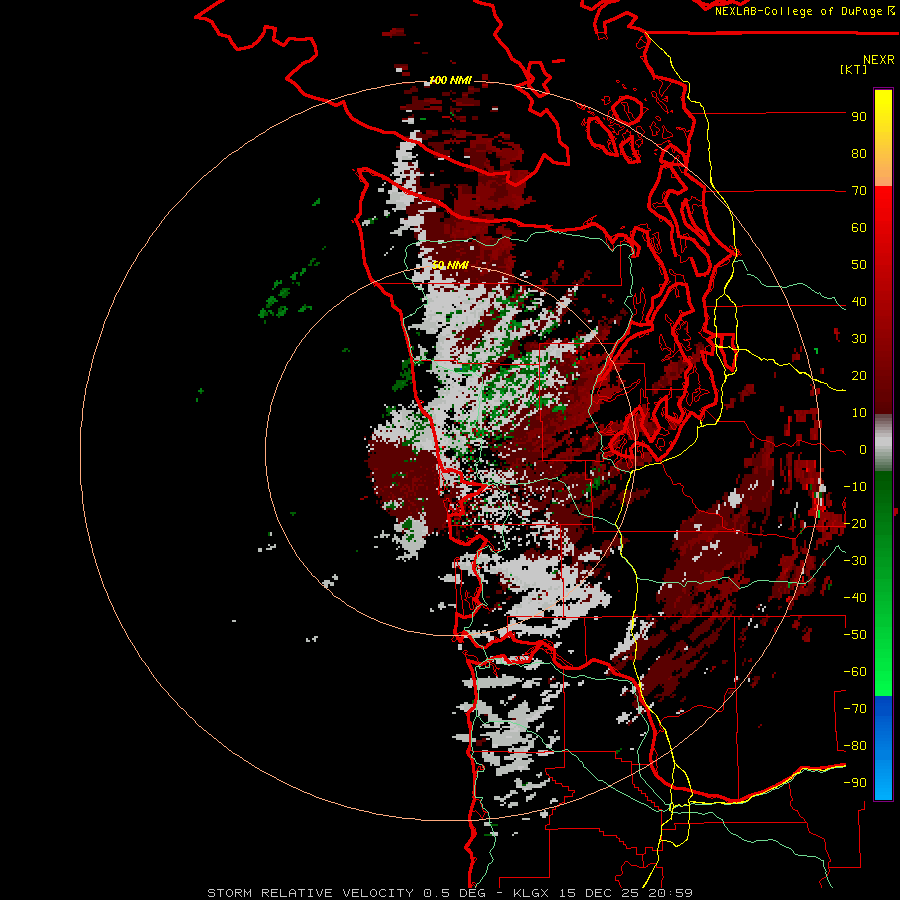Image resolution: width=900 pixels, height=900 pixels.
Task: Click the 80 value on the velocity scale
Action: tap(859, 153)
